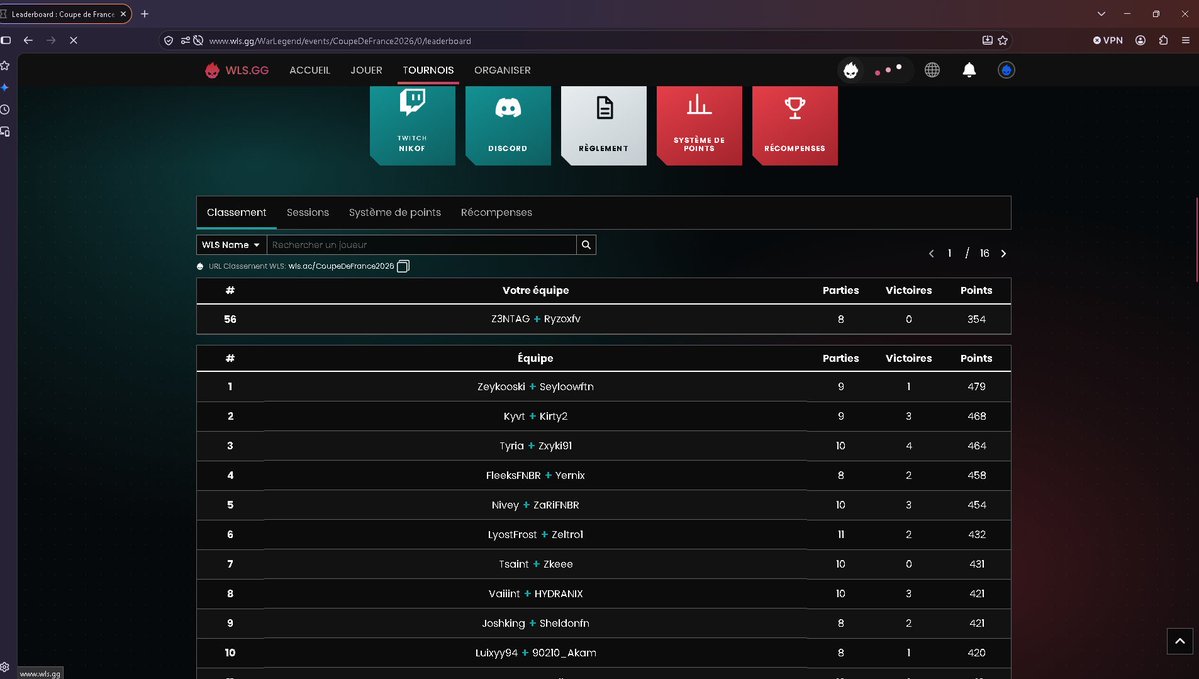Open the Récompenses tab
Viewport: 1199px width, 679px height.
496,213
